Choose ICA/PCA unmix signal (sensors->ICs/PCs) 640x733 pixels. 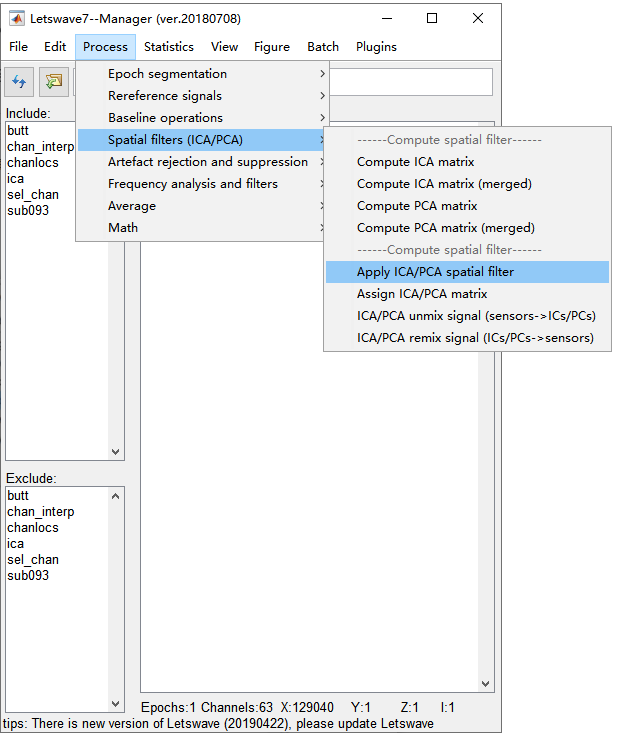click(467, 316)
